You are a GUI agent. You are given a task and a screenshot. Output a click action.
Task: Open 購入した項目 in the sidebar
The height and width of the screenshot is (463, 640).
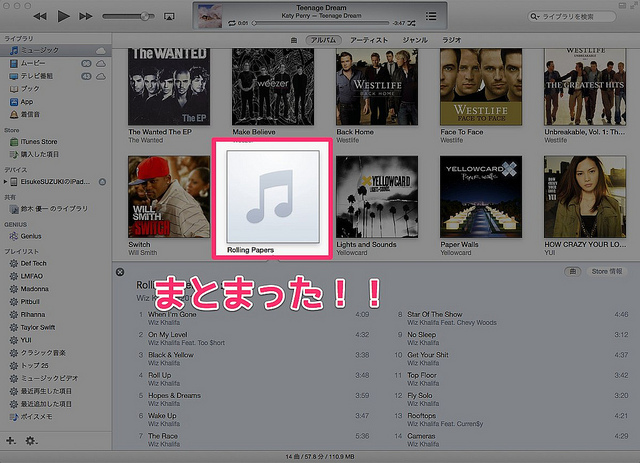pyautogui.click(x=56, y=154)
